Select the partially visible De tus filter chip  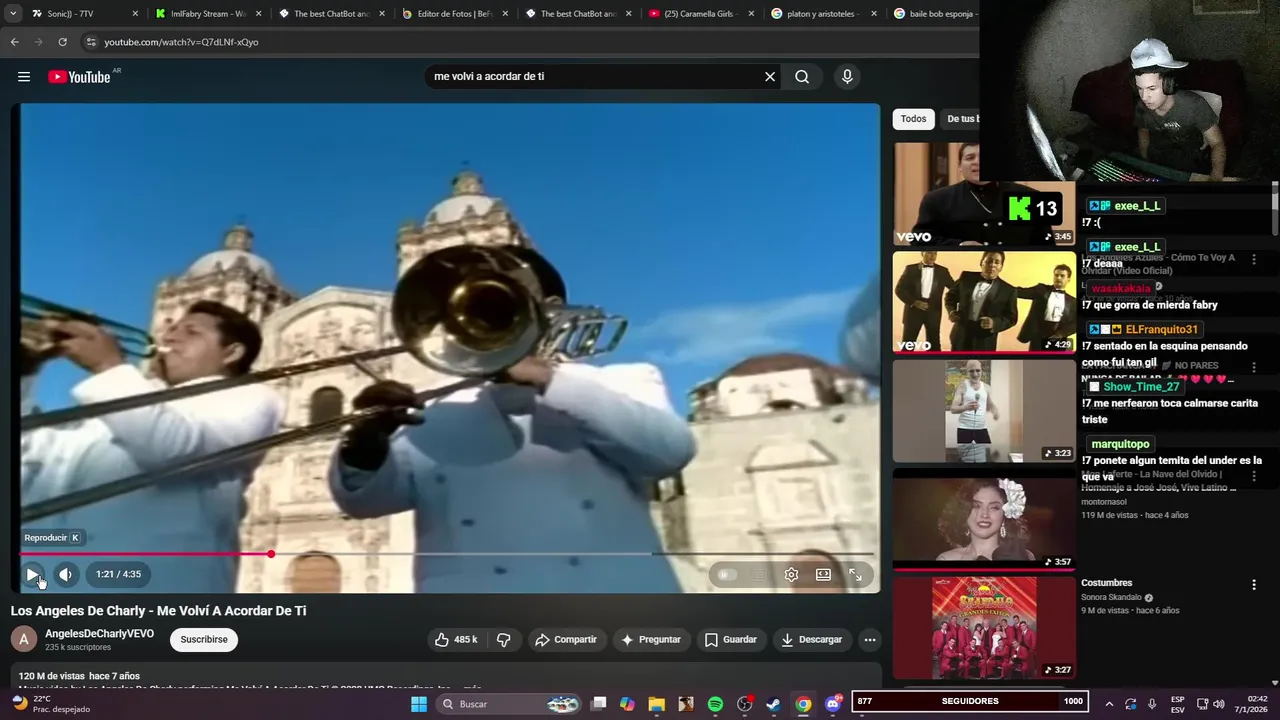point(961,119)
